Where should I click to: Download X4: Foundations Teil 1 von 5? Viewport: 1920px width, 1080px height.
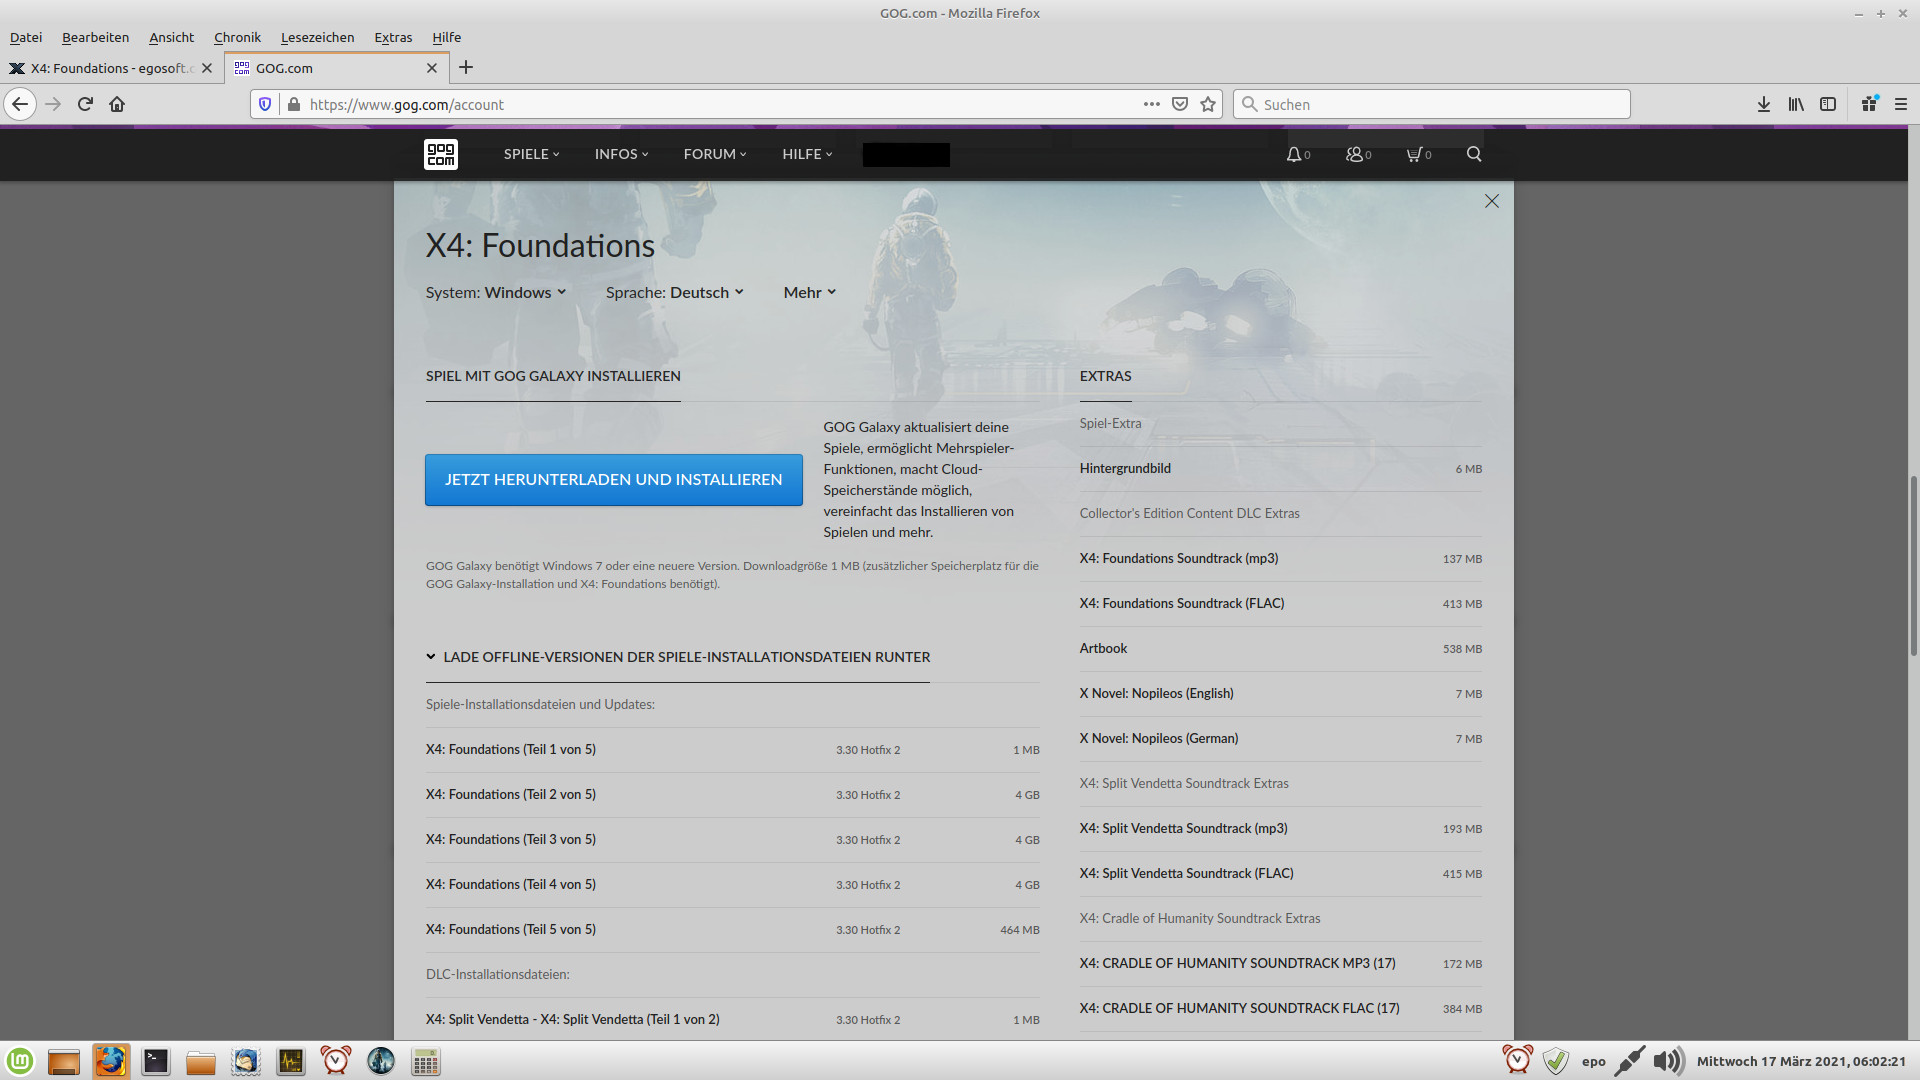click(733, 750)
